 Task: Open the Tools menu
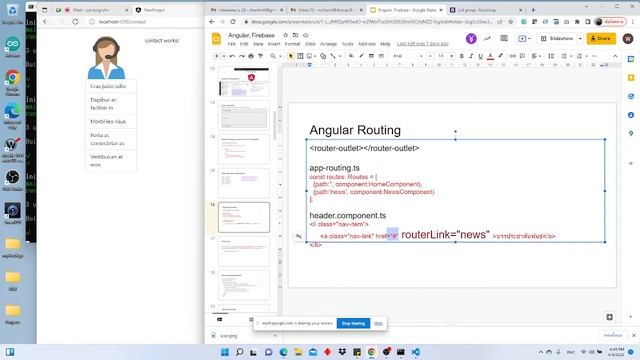point(348,44)
